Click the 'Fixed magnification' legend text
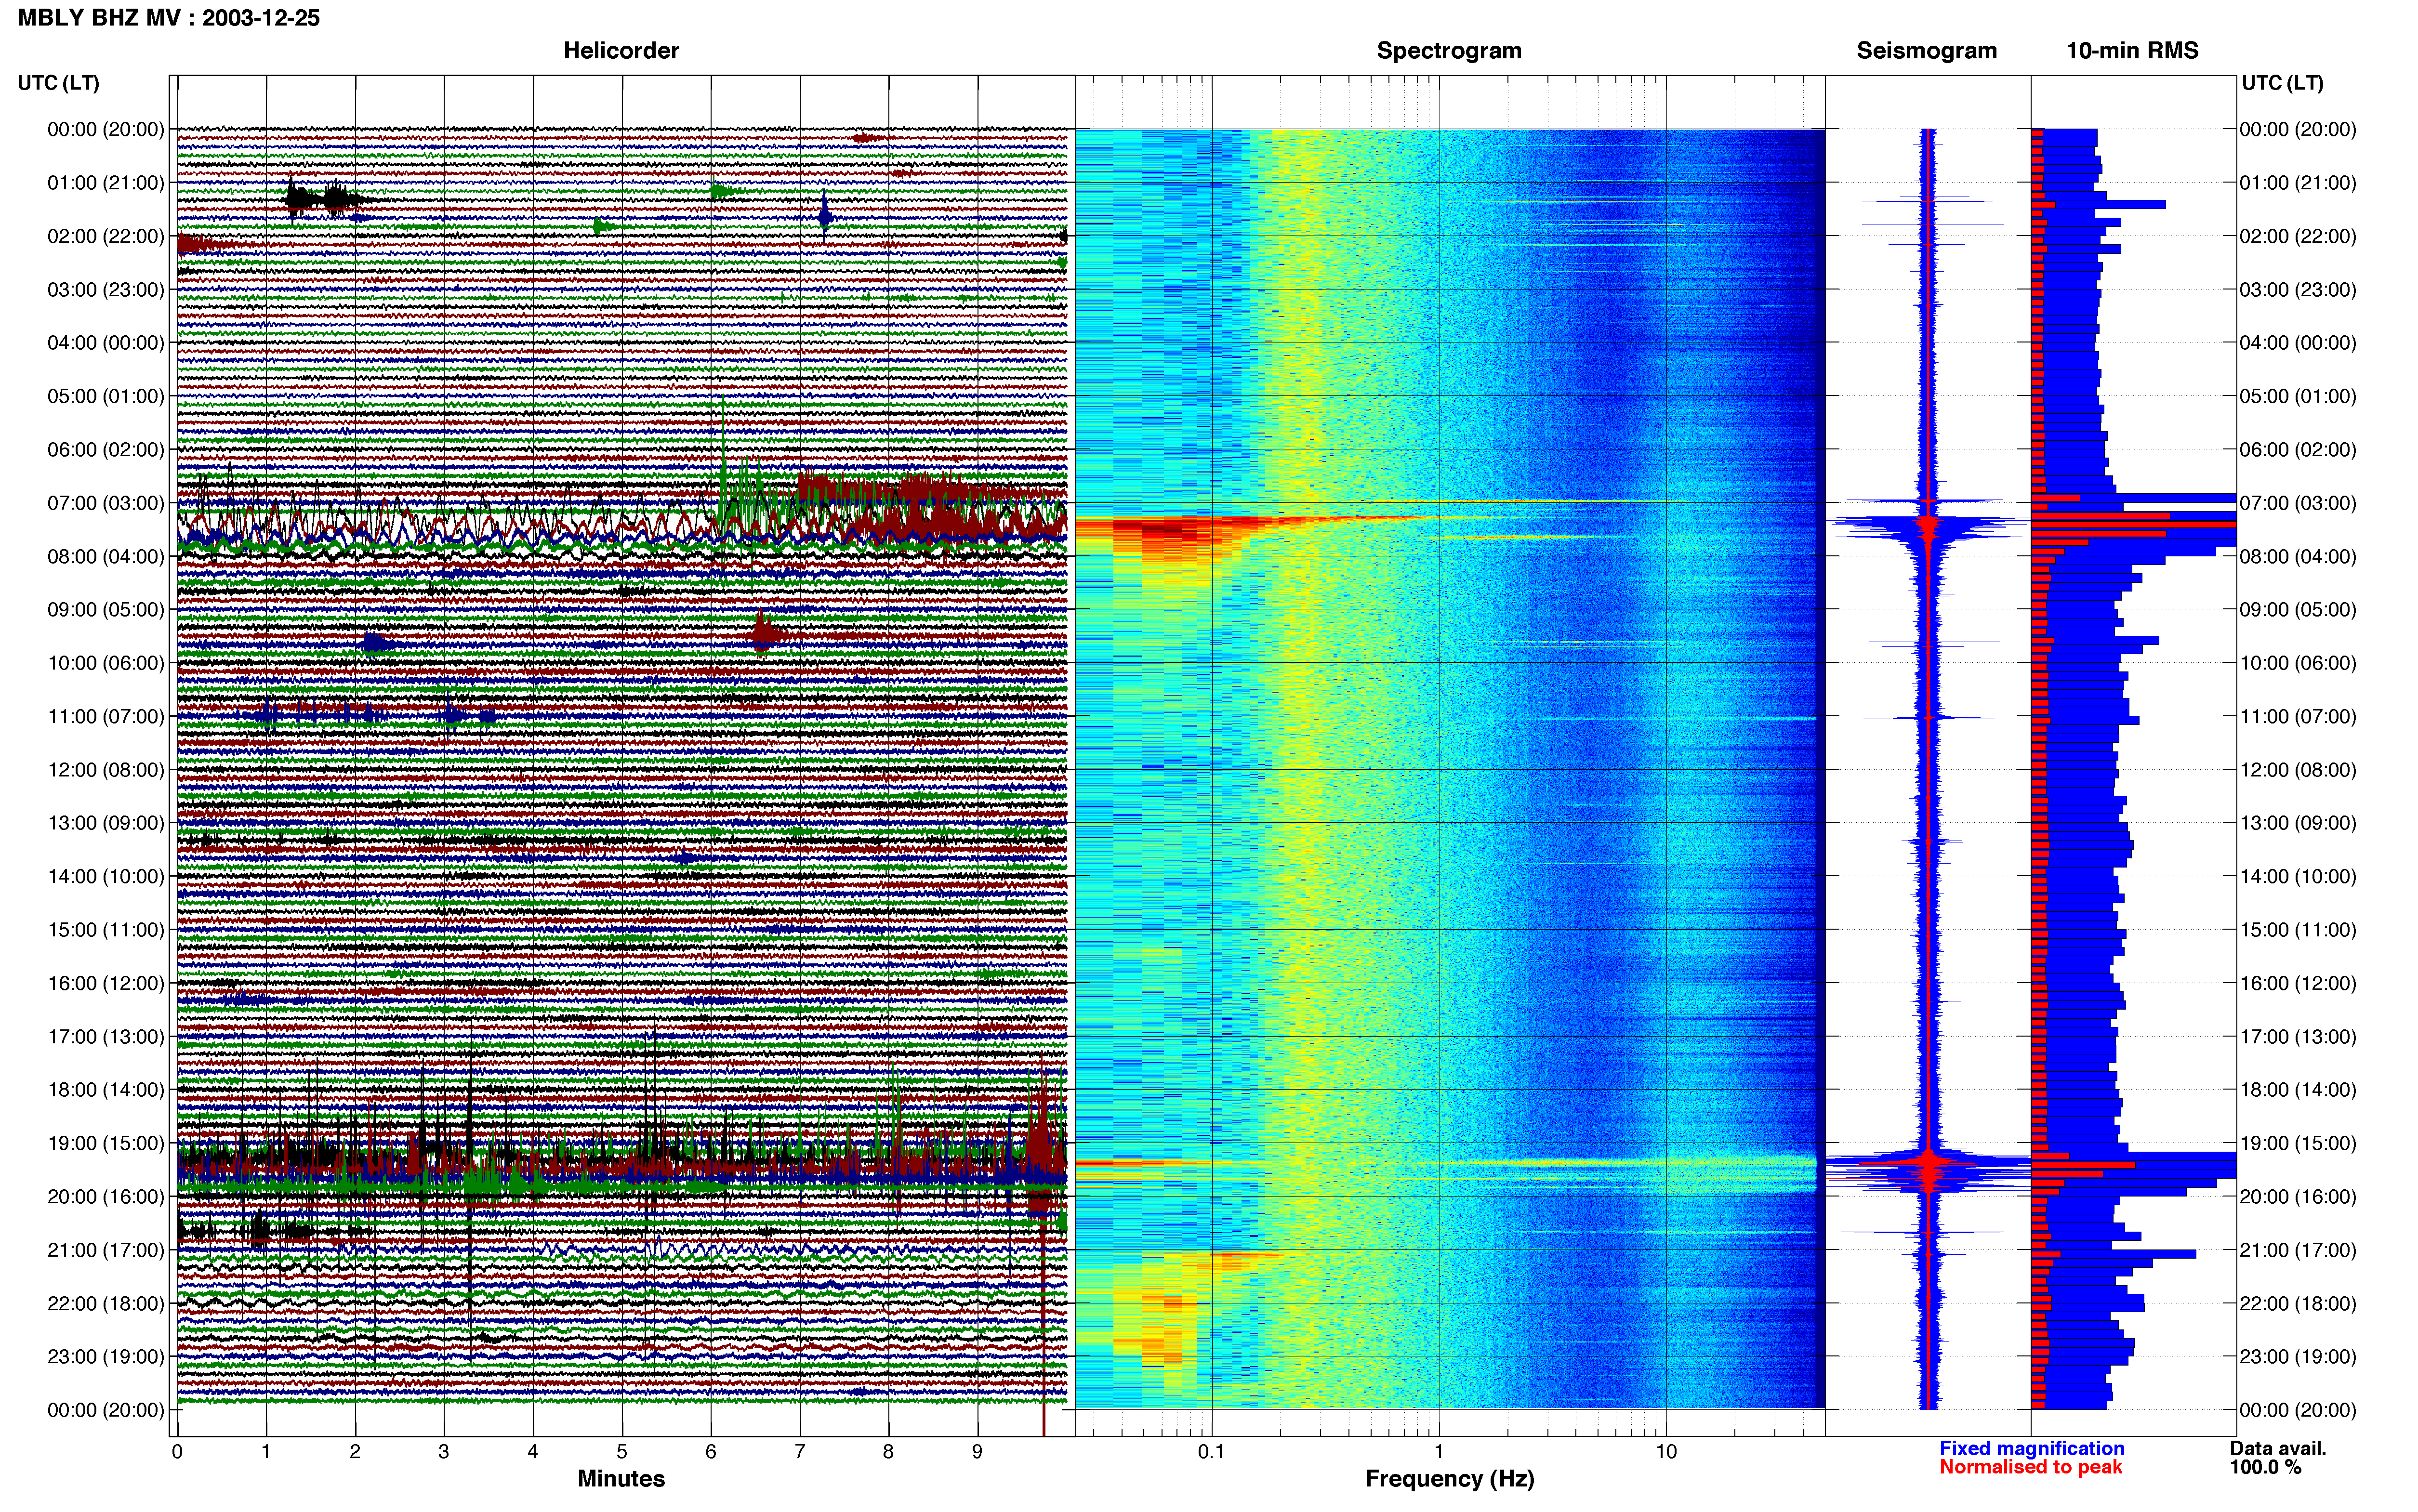The image size is (2418, 1512). (2031, 1448)
